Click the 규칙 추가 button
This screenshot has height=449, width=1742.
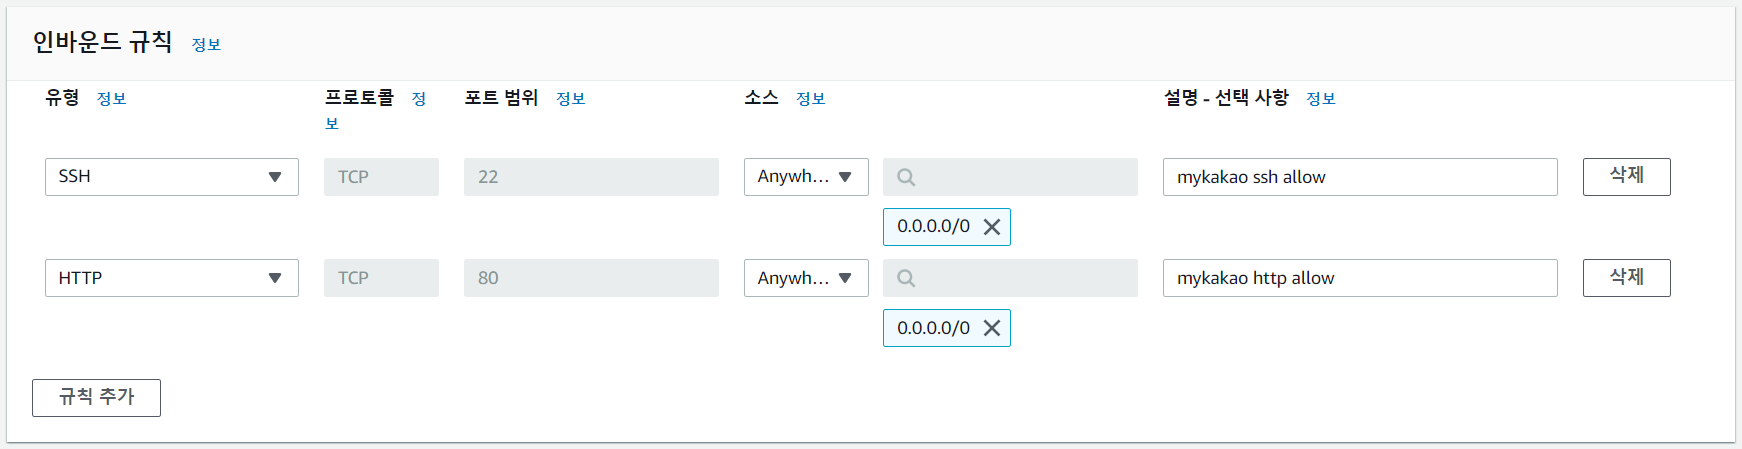pos(96,398)
